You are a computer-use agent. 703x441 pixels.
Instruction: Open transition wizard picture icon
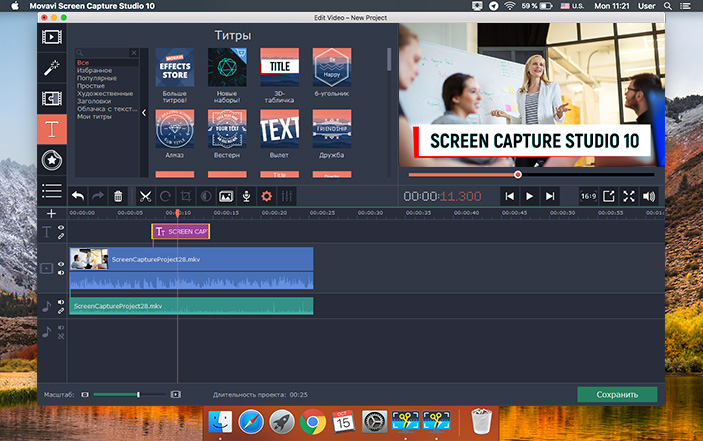(x=226, y=196)
